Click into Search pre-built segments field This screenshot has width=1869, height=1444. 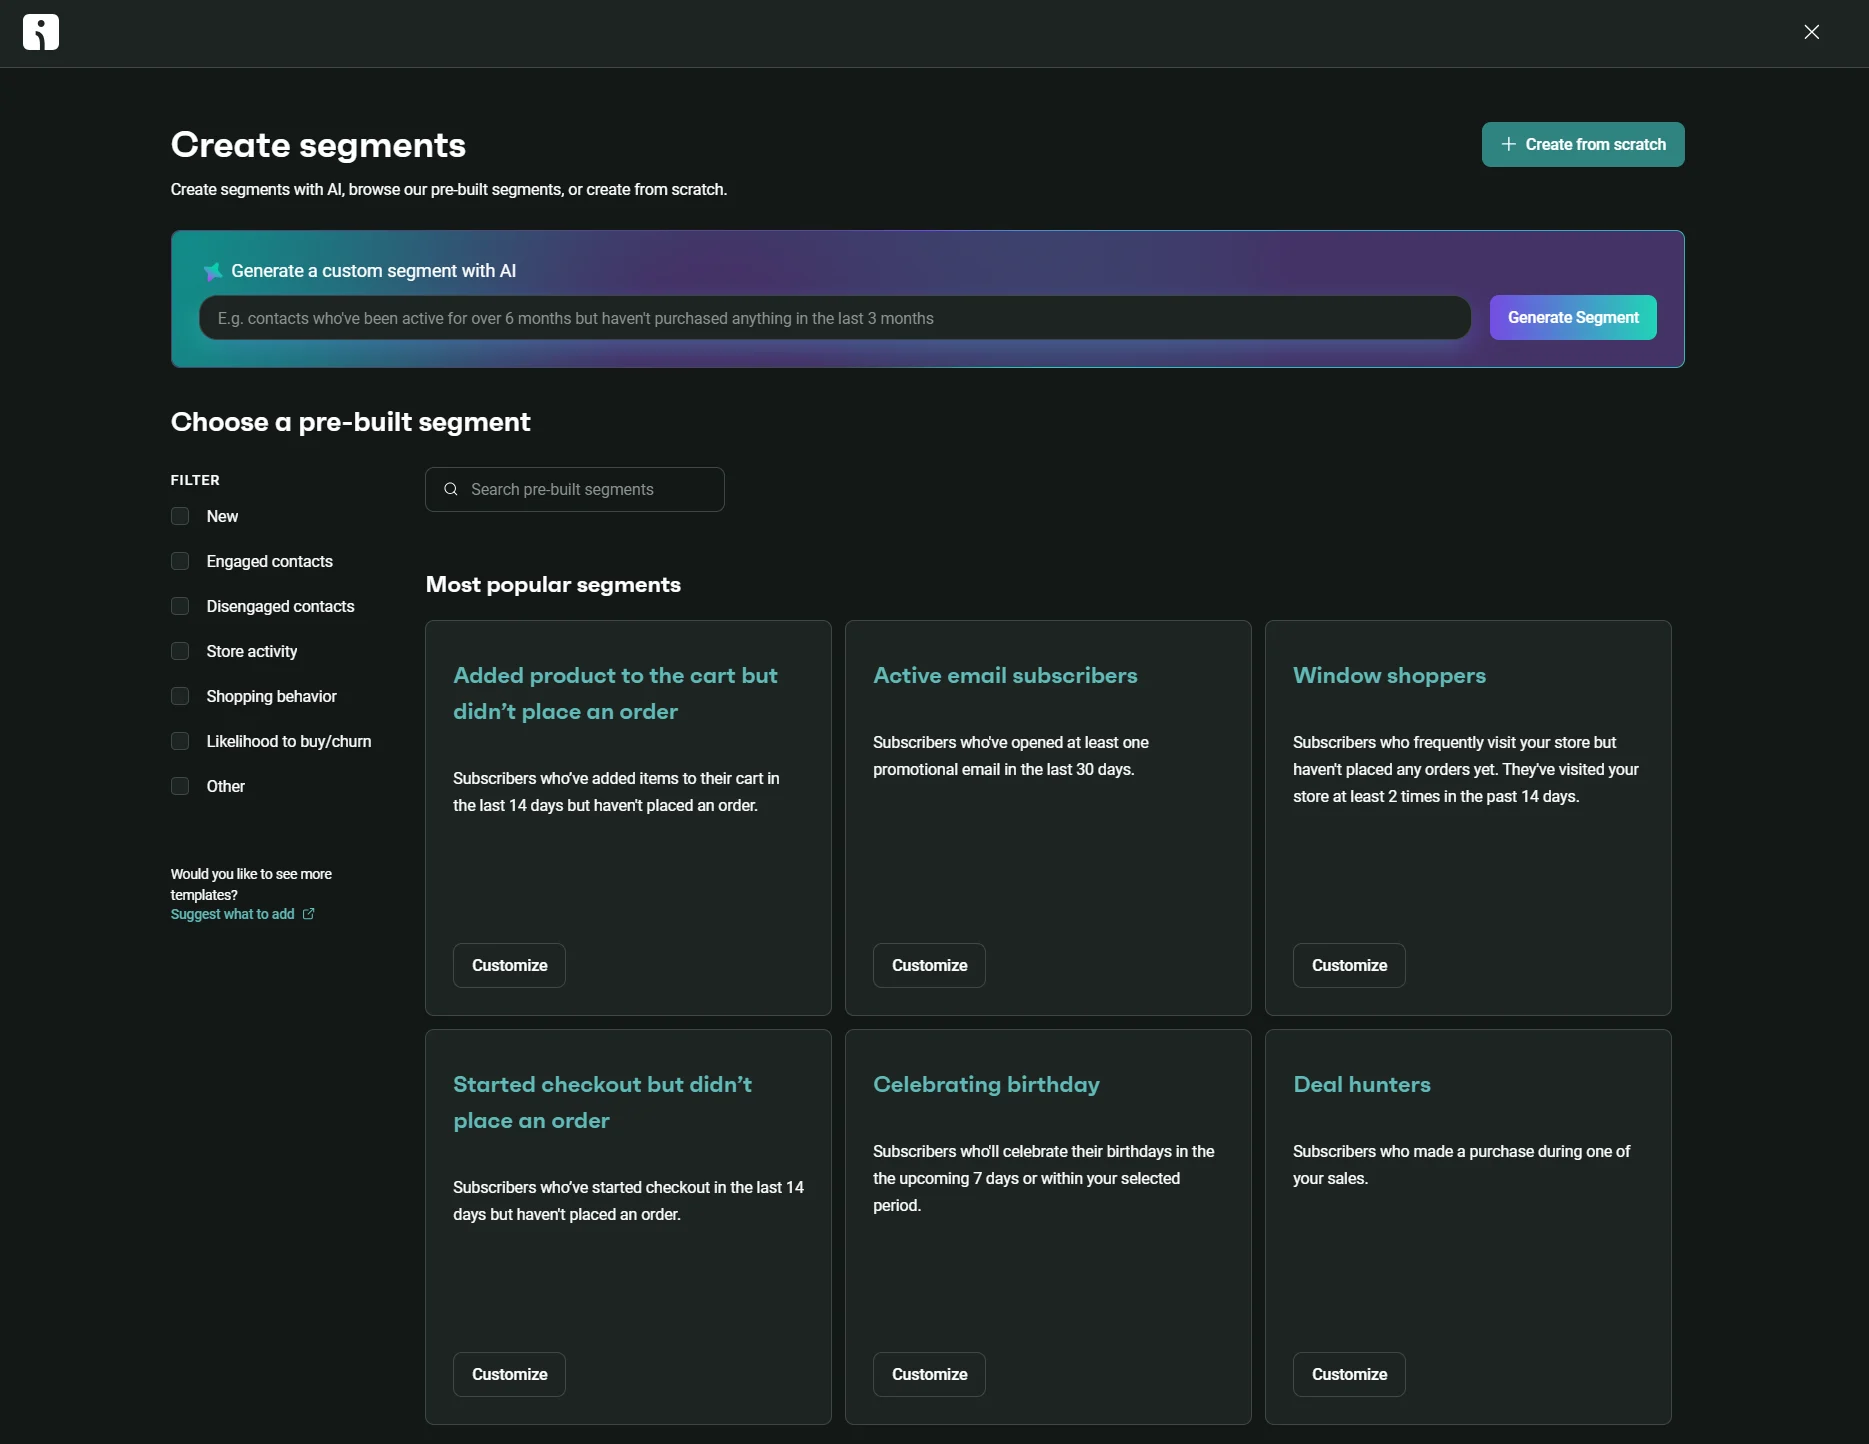pos(575,489)
